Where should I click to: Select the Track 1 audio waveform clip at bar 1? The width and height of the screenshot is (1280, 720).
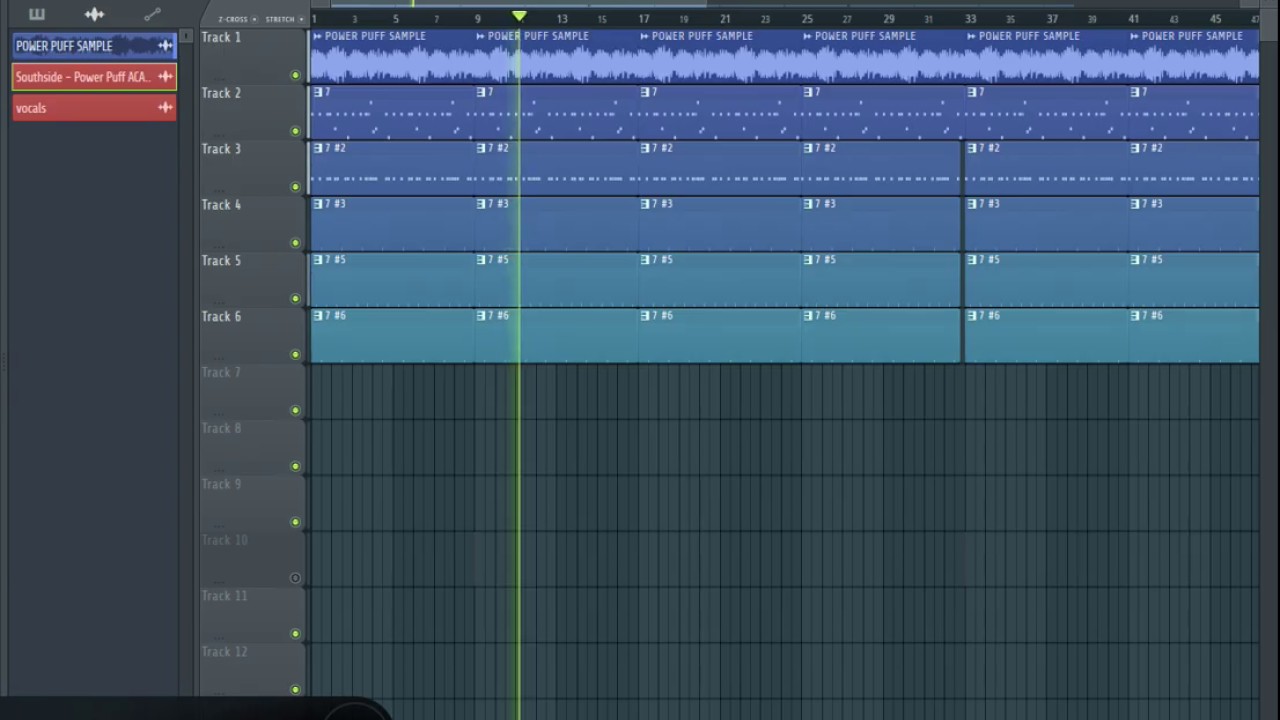click(392, 56)
